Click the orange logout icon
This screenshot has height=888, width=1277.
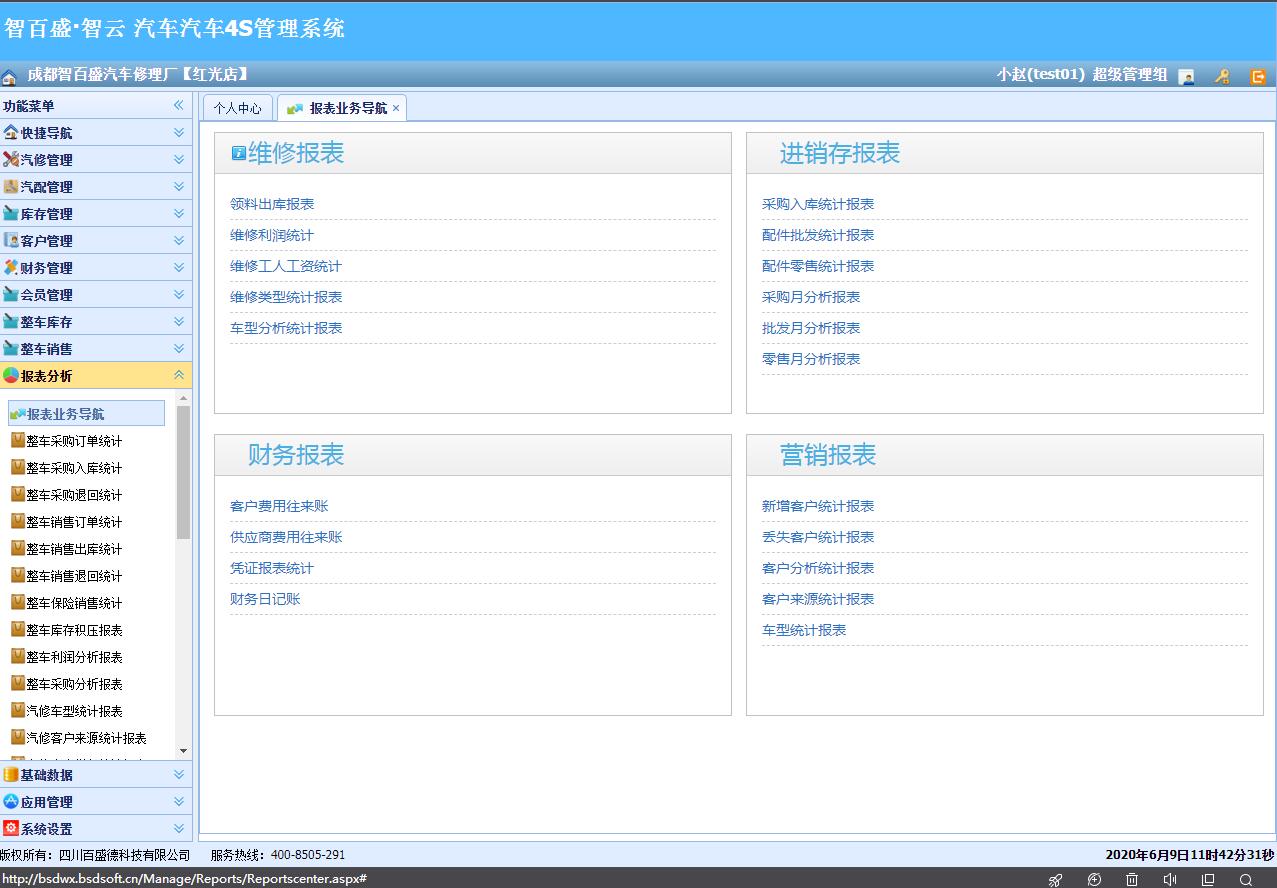[x=1258, y=76]
